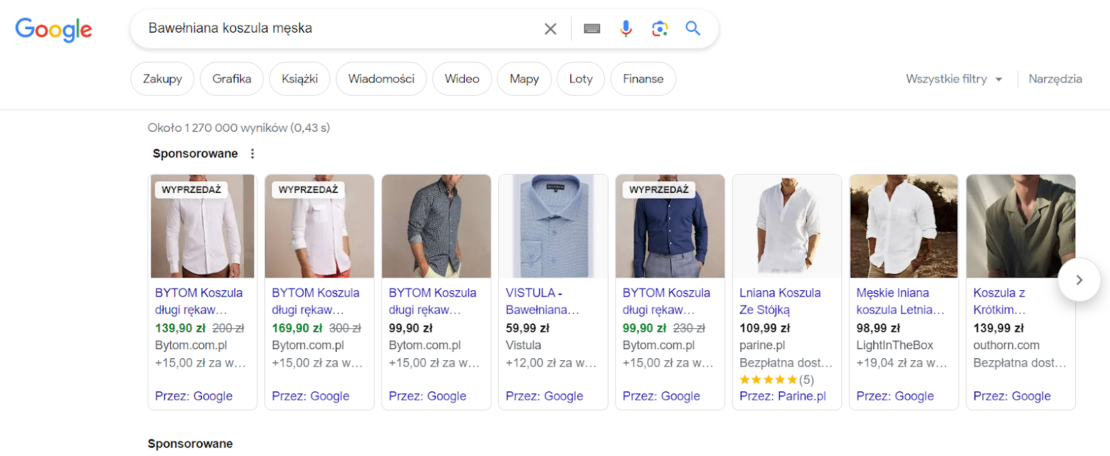Click the crossed-out 300 zł price
The image size is (1110, 456).
coord(345,328)
